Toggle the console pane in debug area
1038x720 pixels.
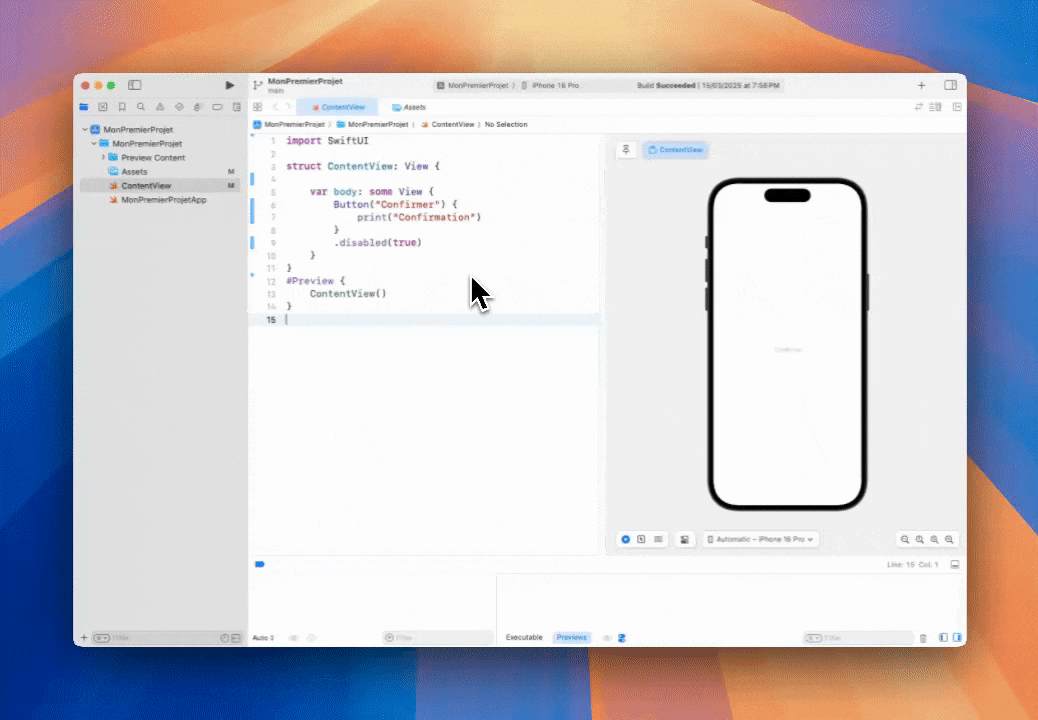pyautogui.click(x=957, y=638)
